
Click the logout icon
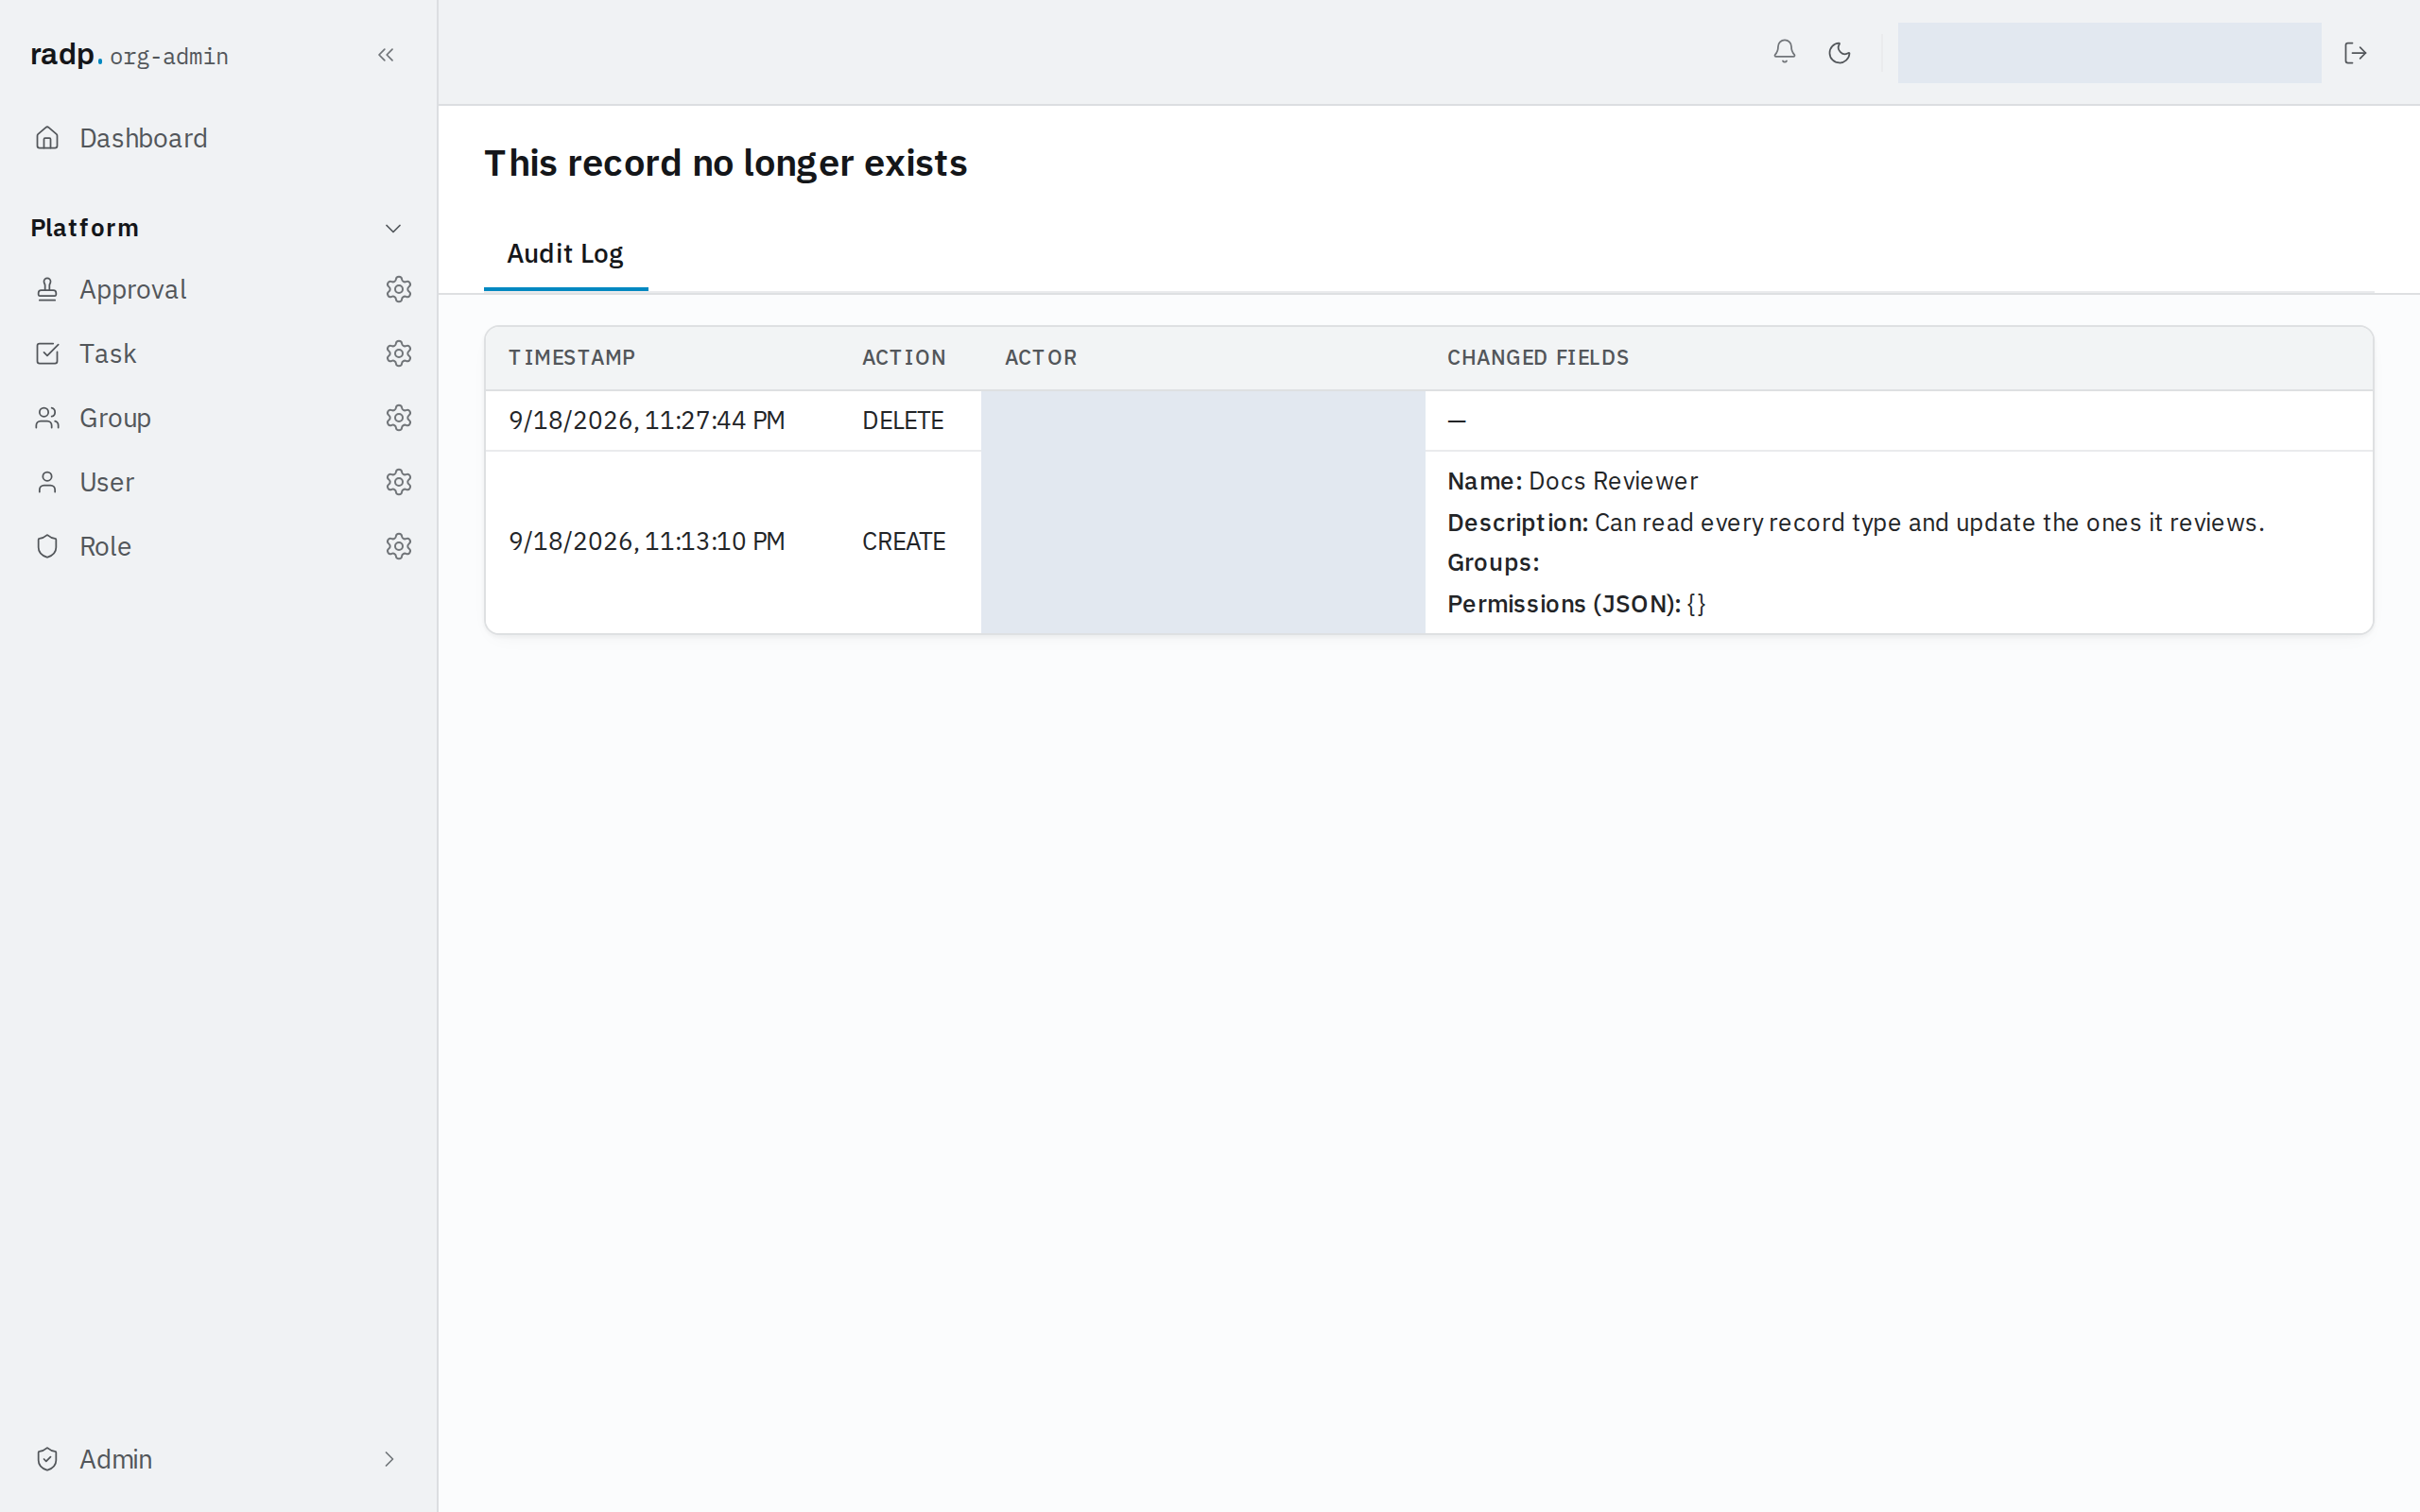click(2355, 52)
